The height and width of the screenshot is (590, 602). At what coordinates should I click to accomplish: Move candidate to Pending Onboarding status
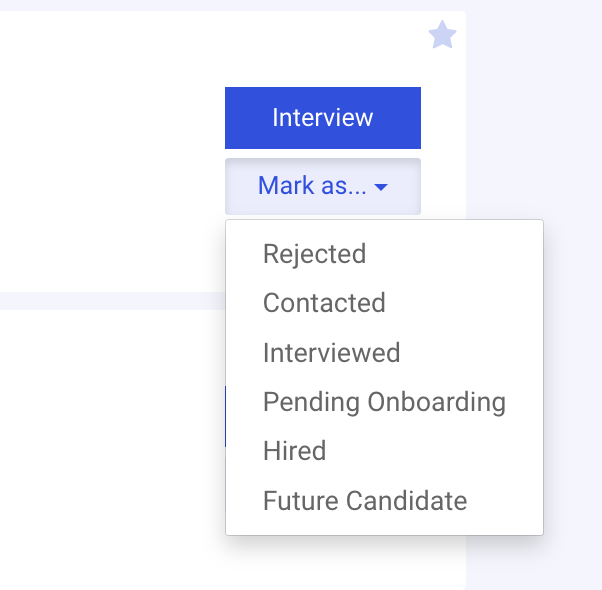click(x=384, y=402)
